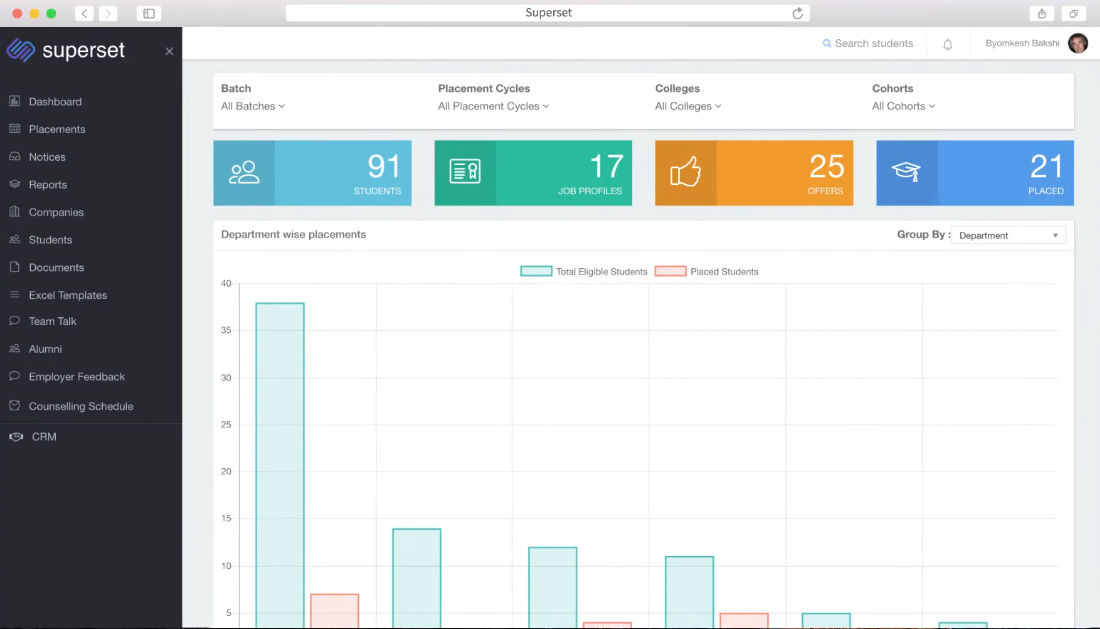Click the browser tabs overview icon

pos(1073,13)
